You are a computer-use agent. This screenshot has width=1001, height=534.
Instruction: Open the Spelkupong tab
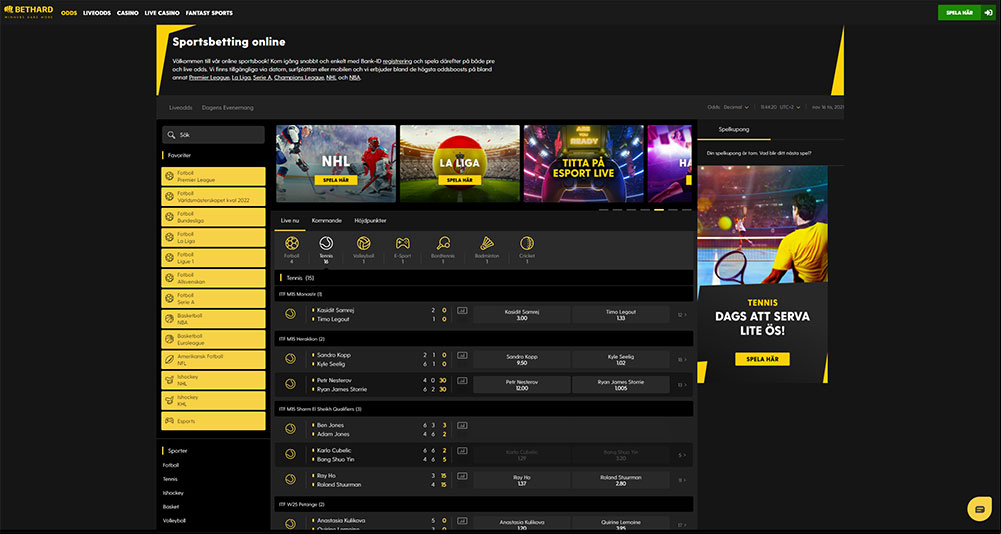pos(734,129)
